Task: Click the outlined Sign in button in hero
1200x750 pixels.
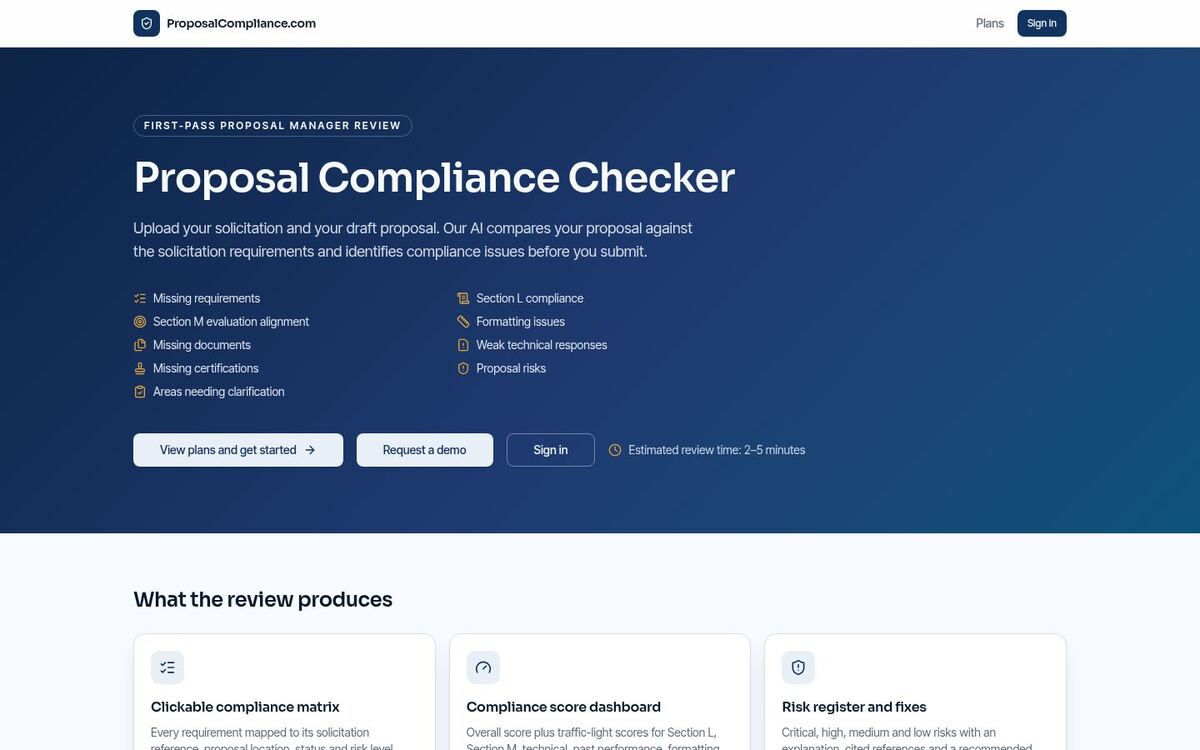Action: [551, 450]
